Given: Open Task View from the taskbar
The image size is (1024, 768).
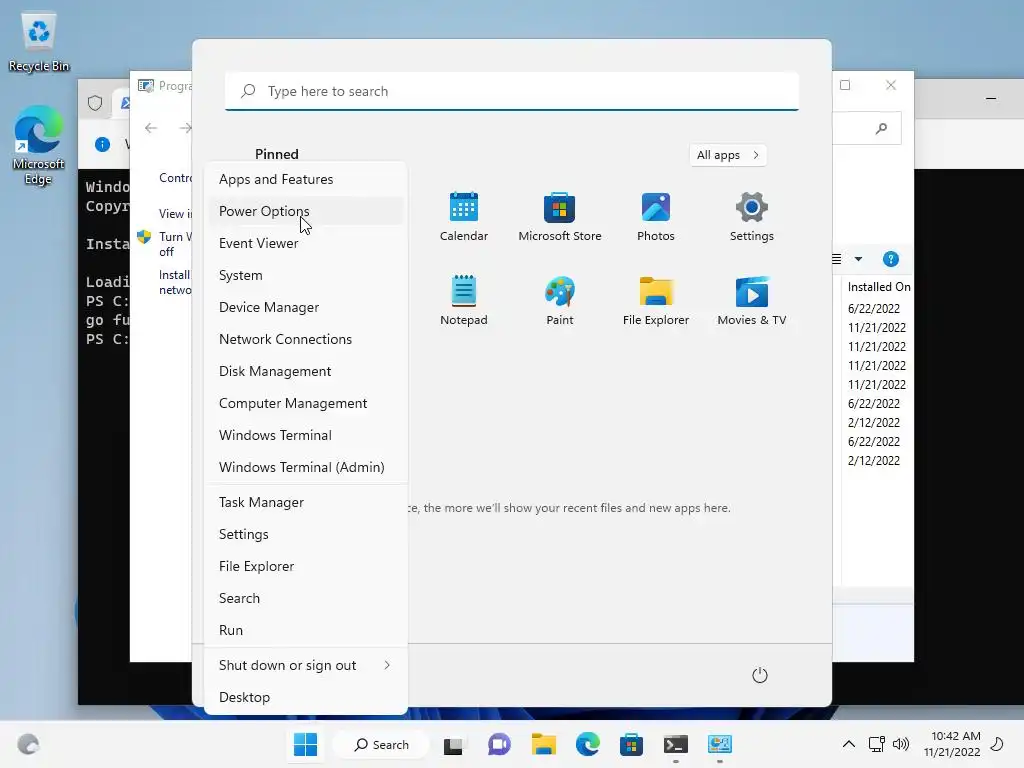Looking at the screenshot, I should pyautogui.click(x=453, y=745).
